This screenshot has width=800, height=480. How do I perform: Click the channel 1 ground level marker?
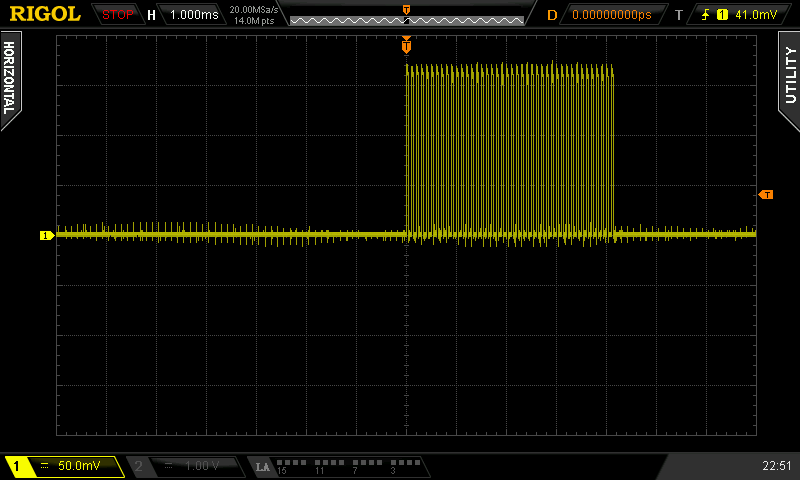point(47,235)
